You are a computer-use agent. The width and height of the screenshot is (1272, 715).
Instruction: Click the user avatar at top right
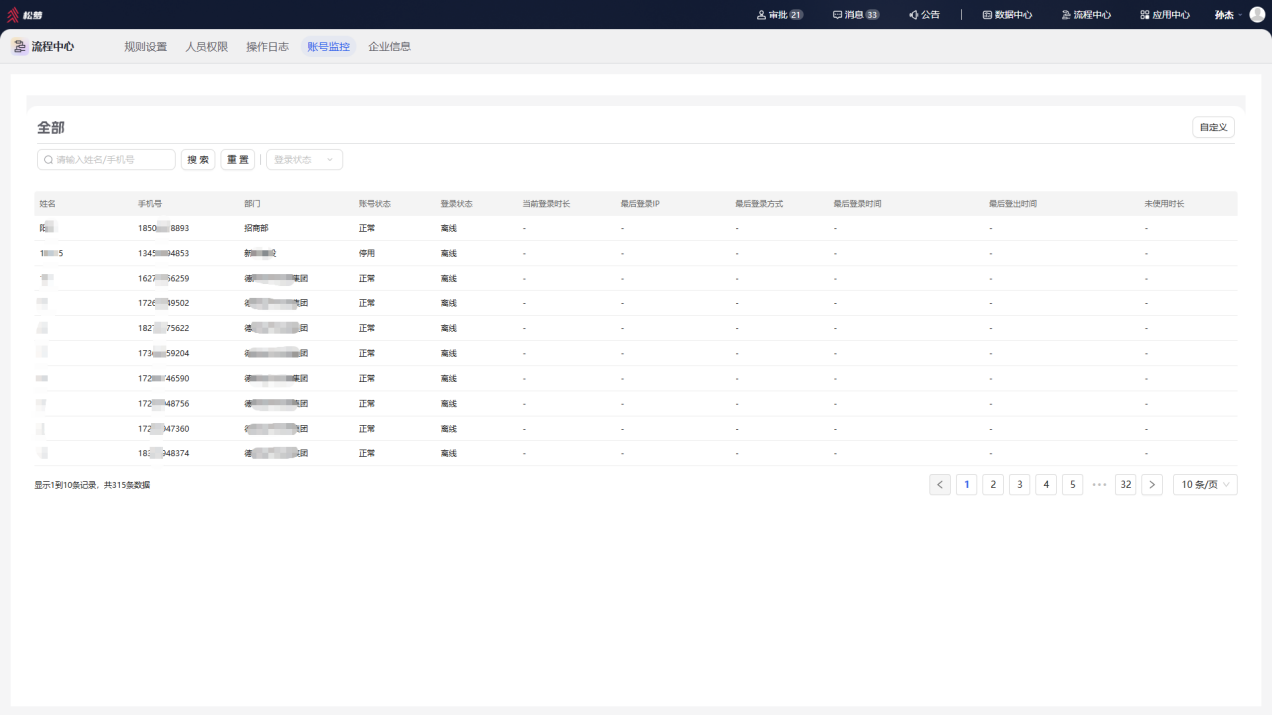pyautogui.click(x=1257, y=15)
